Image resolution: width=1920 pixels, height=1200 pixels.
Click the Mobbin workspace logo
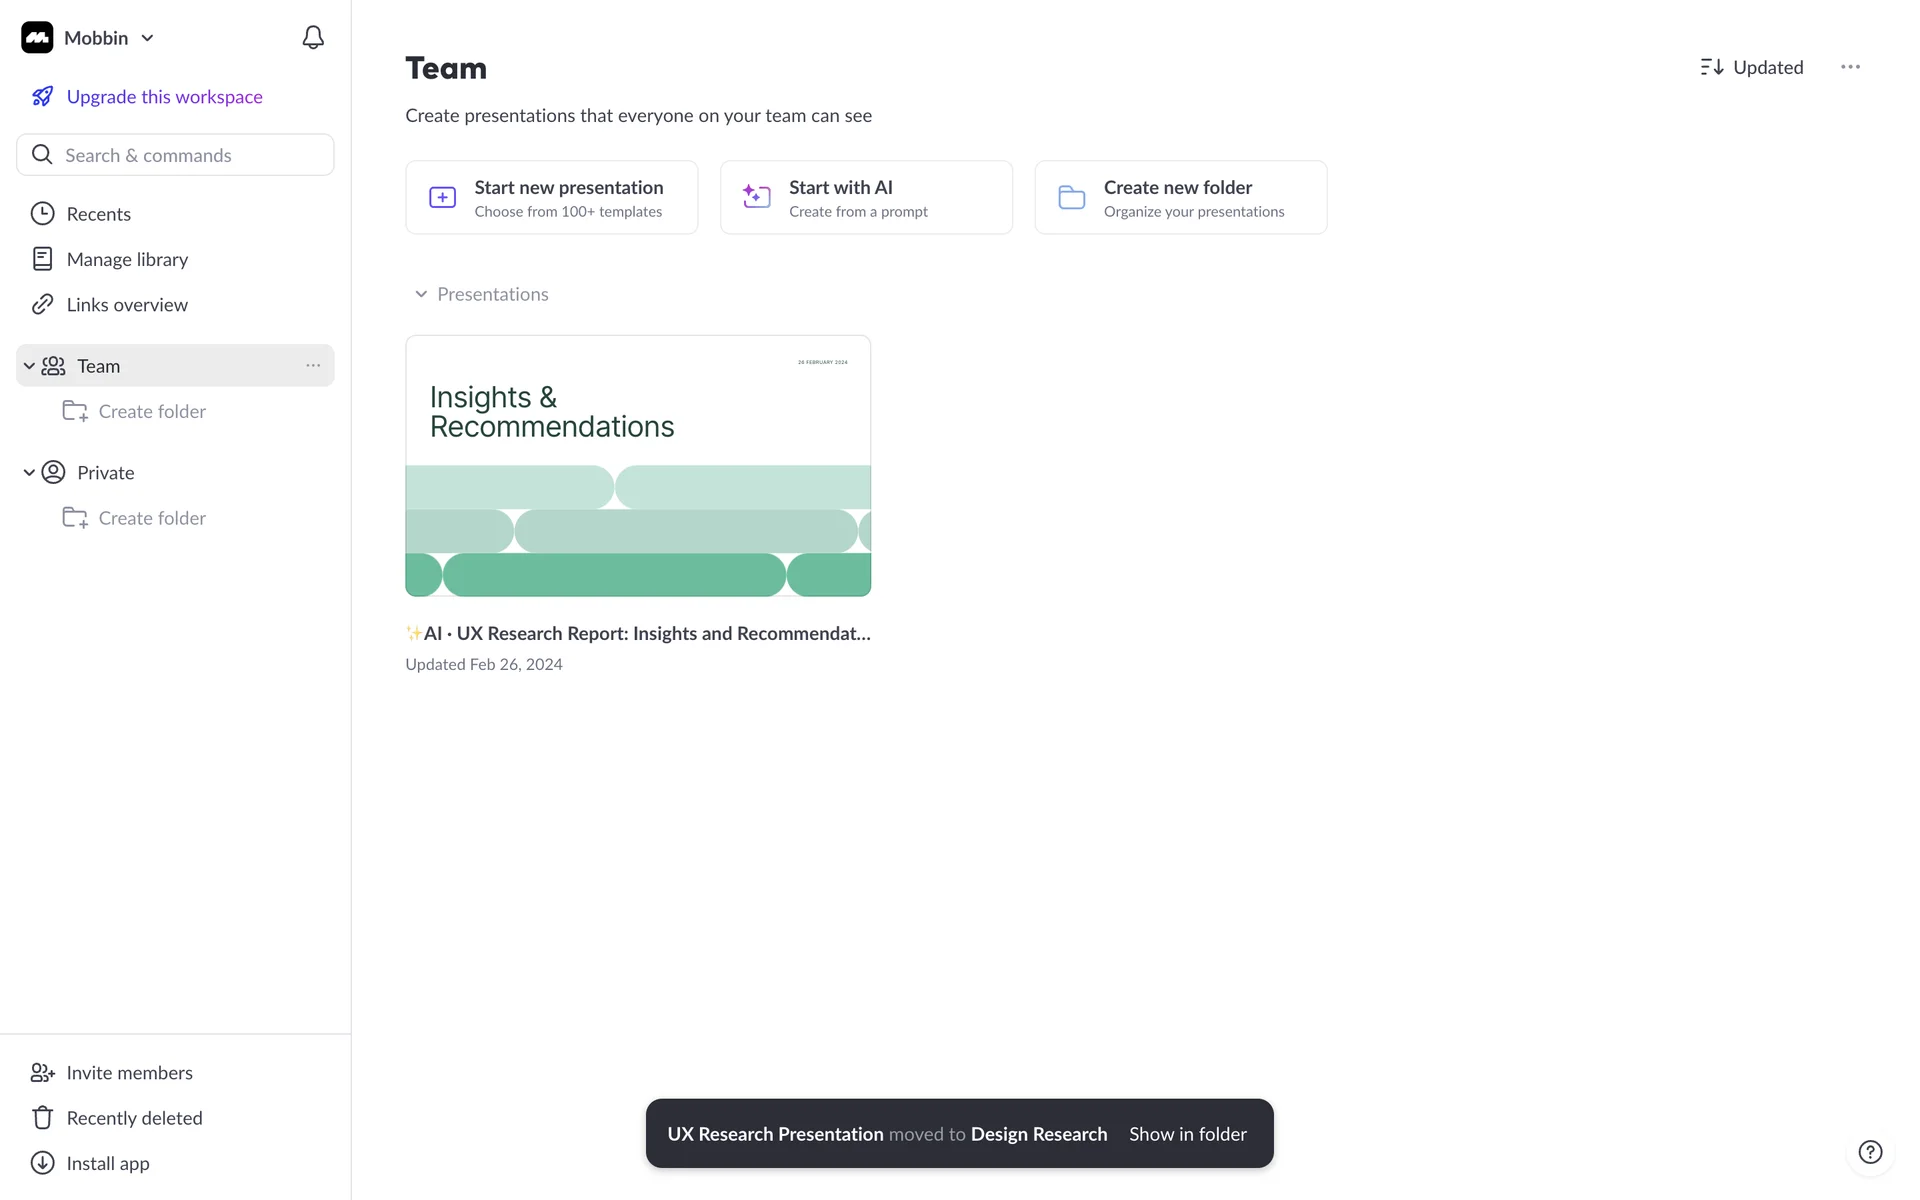[37, 38]
